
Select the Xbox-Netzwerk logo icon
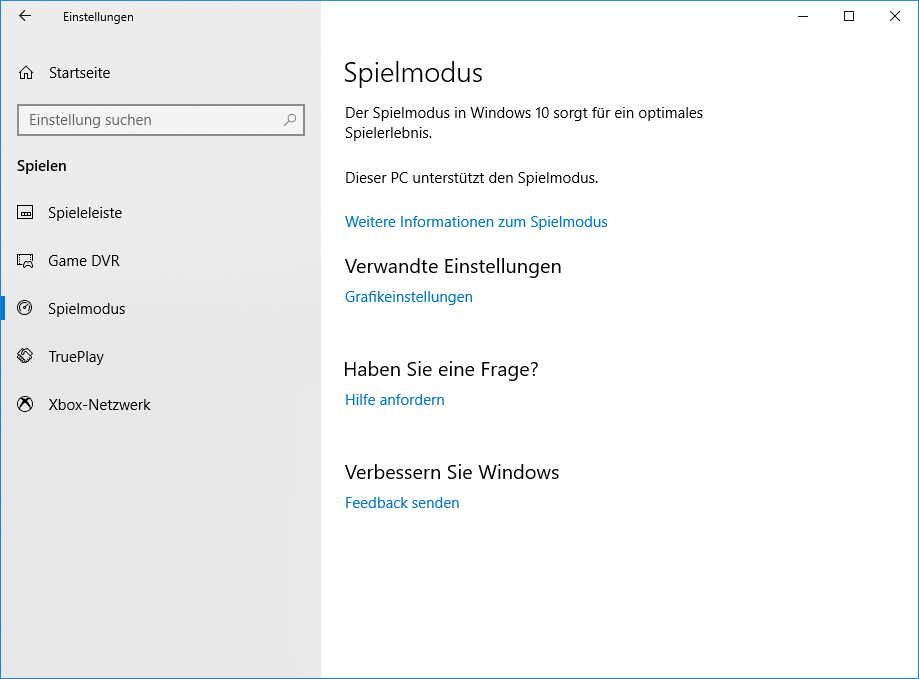(25, 404)
